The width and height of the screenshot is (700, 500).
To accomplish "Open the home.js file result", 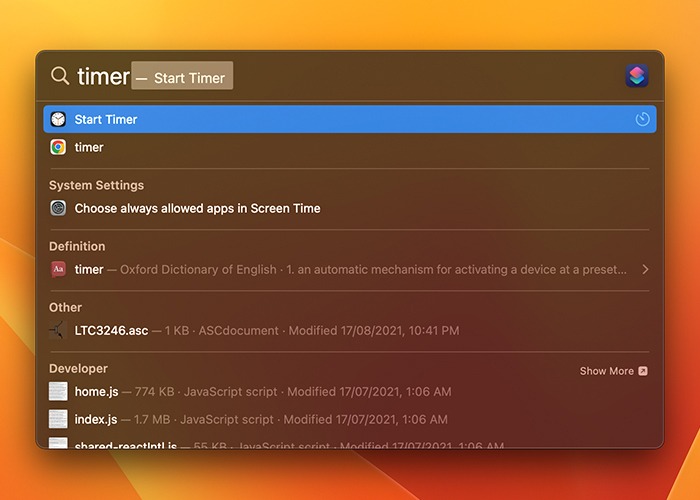I will 350,392.
